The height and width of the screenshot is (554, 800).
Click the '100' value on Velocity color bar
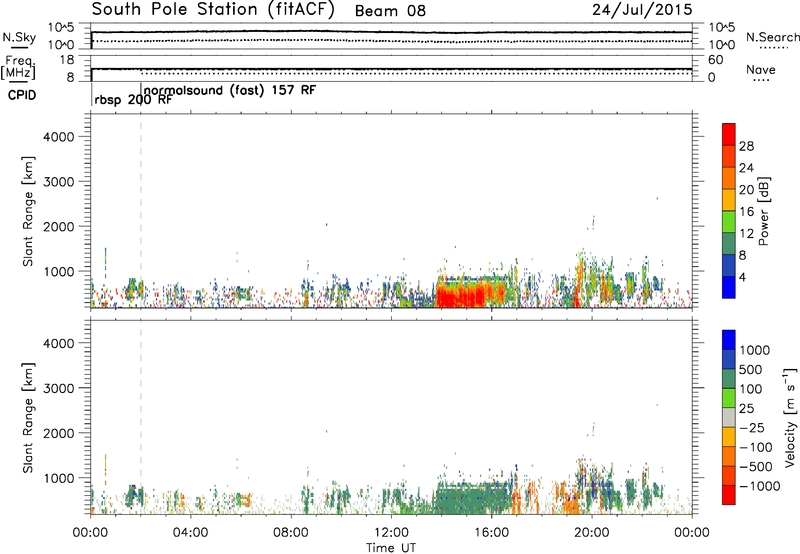751,389
